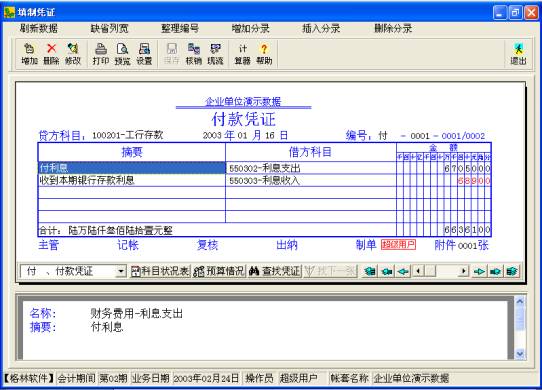Click the red 超级用户 preparer box
This screenshot has height=390, width=542.
coord(398,245)
